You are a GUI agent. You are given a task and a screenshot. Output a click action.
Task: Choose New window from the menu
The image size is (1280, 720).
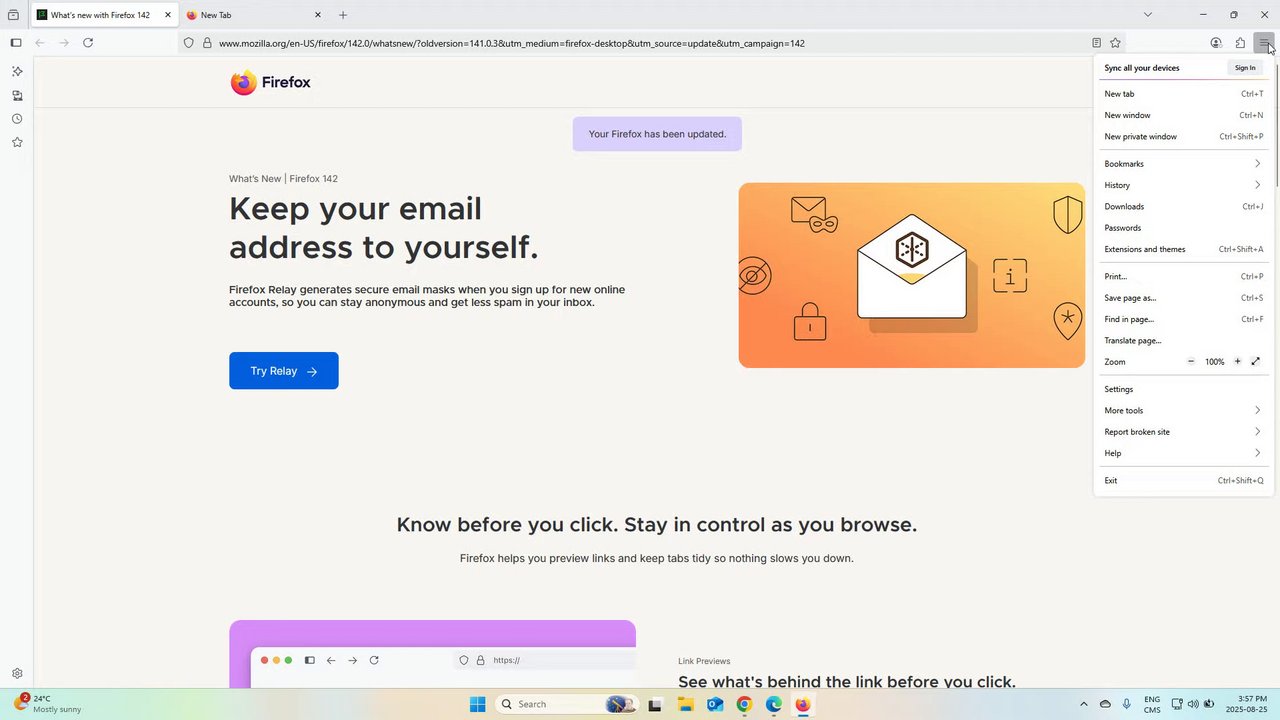(1183, 115)
